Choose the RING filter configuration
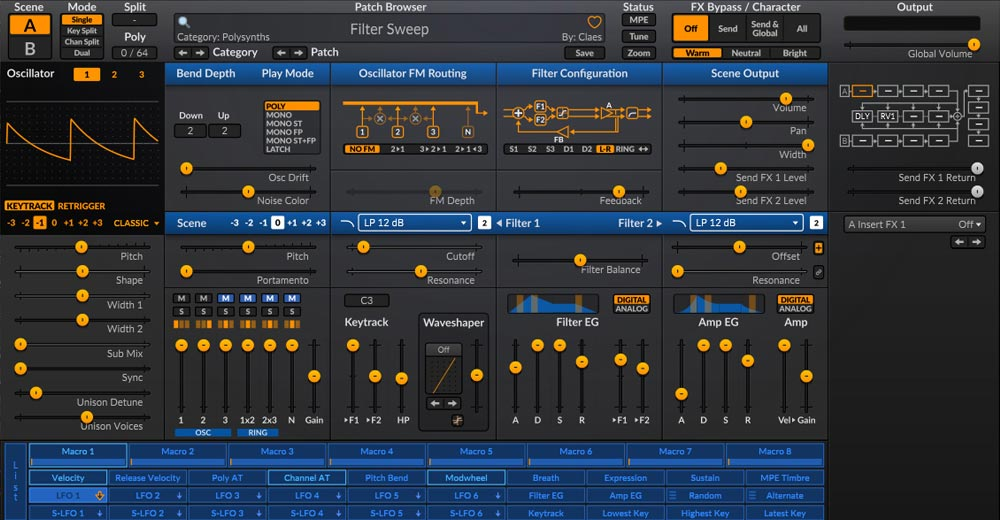This screenshot has height=520, width=1000. pyautogui.click(x=625, y=149)
